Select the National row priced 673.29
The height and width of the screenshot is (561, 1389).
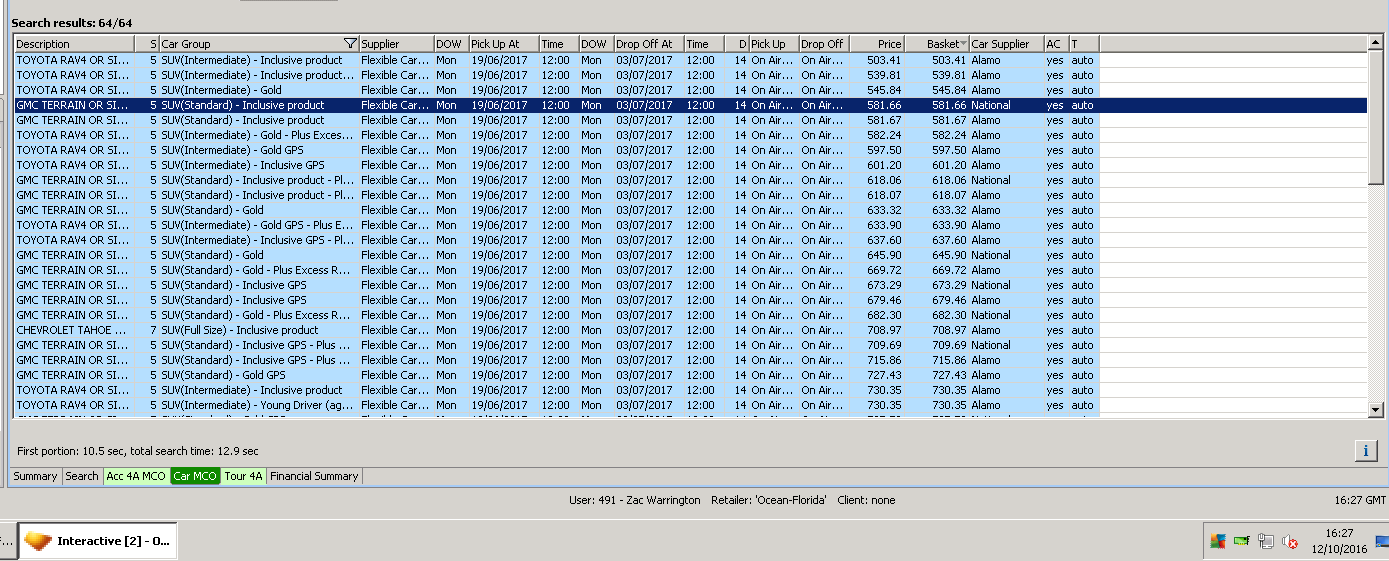(x=556, y=285)
